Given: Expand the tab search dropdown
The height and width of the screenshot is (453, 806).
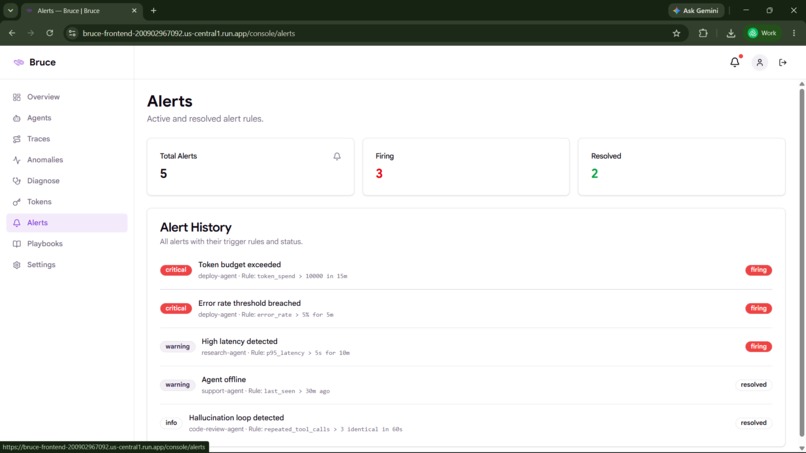Looking at the screenshot, I should click(x=10, y=10).
